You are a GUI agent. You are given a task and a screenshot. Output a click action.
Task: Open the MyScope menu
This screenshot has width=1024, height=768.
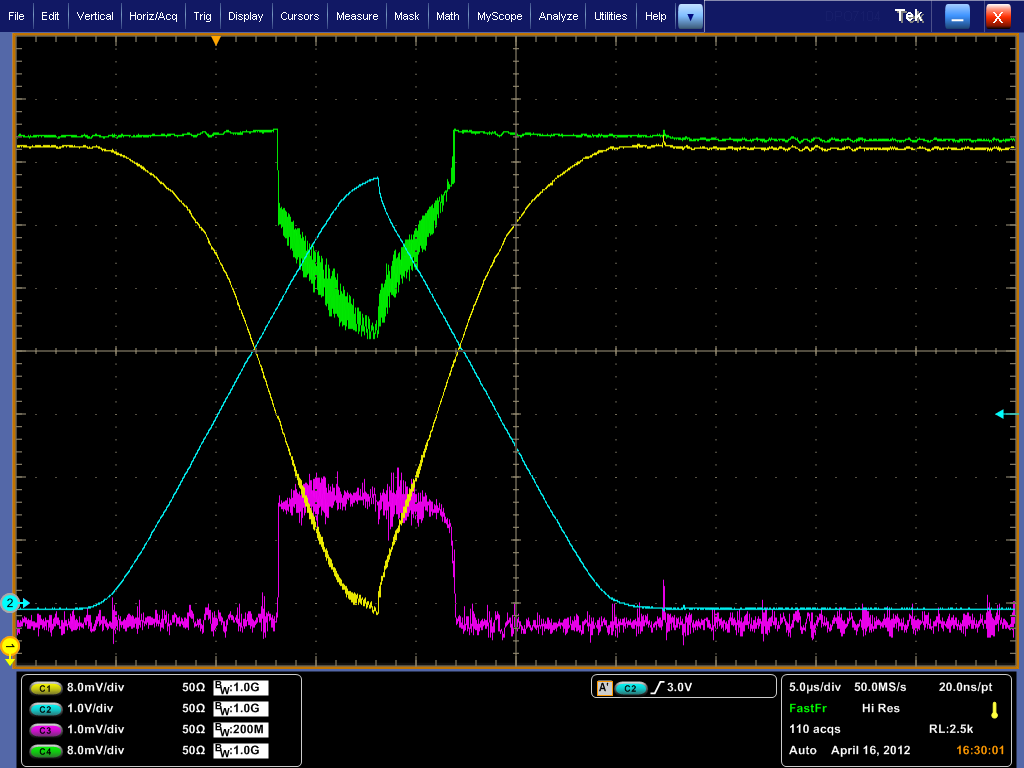pyautogui.click(x=499, y=16)
